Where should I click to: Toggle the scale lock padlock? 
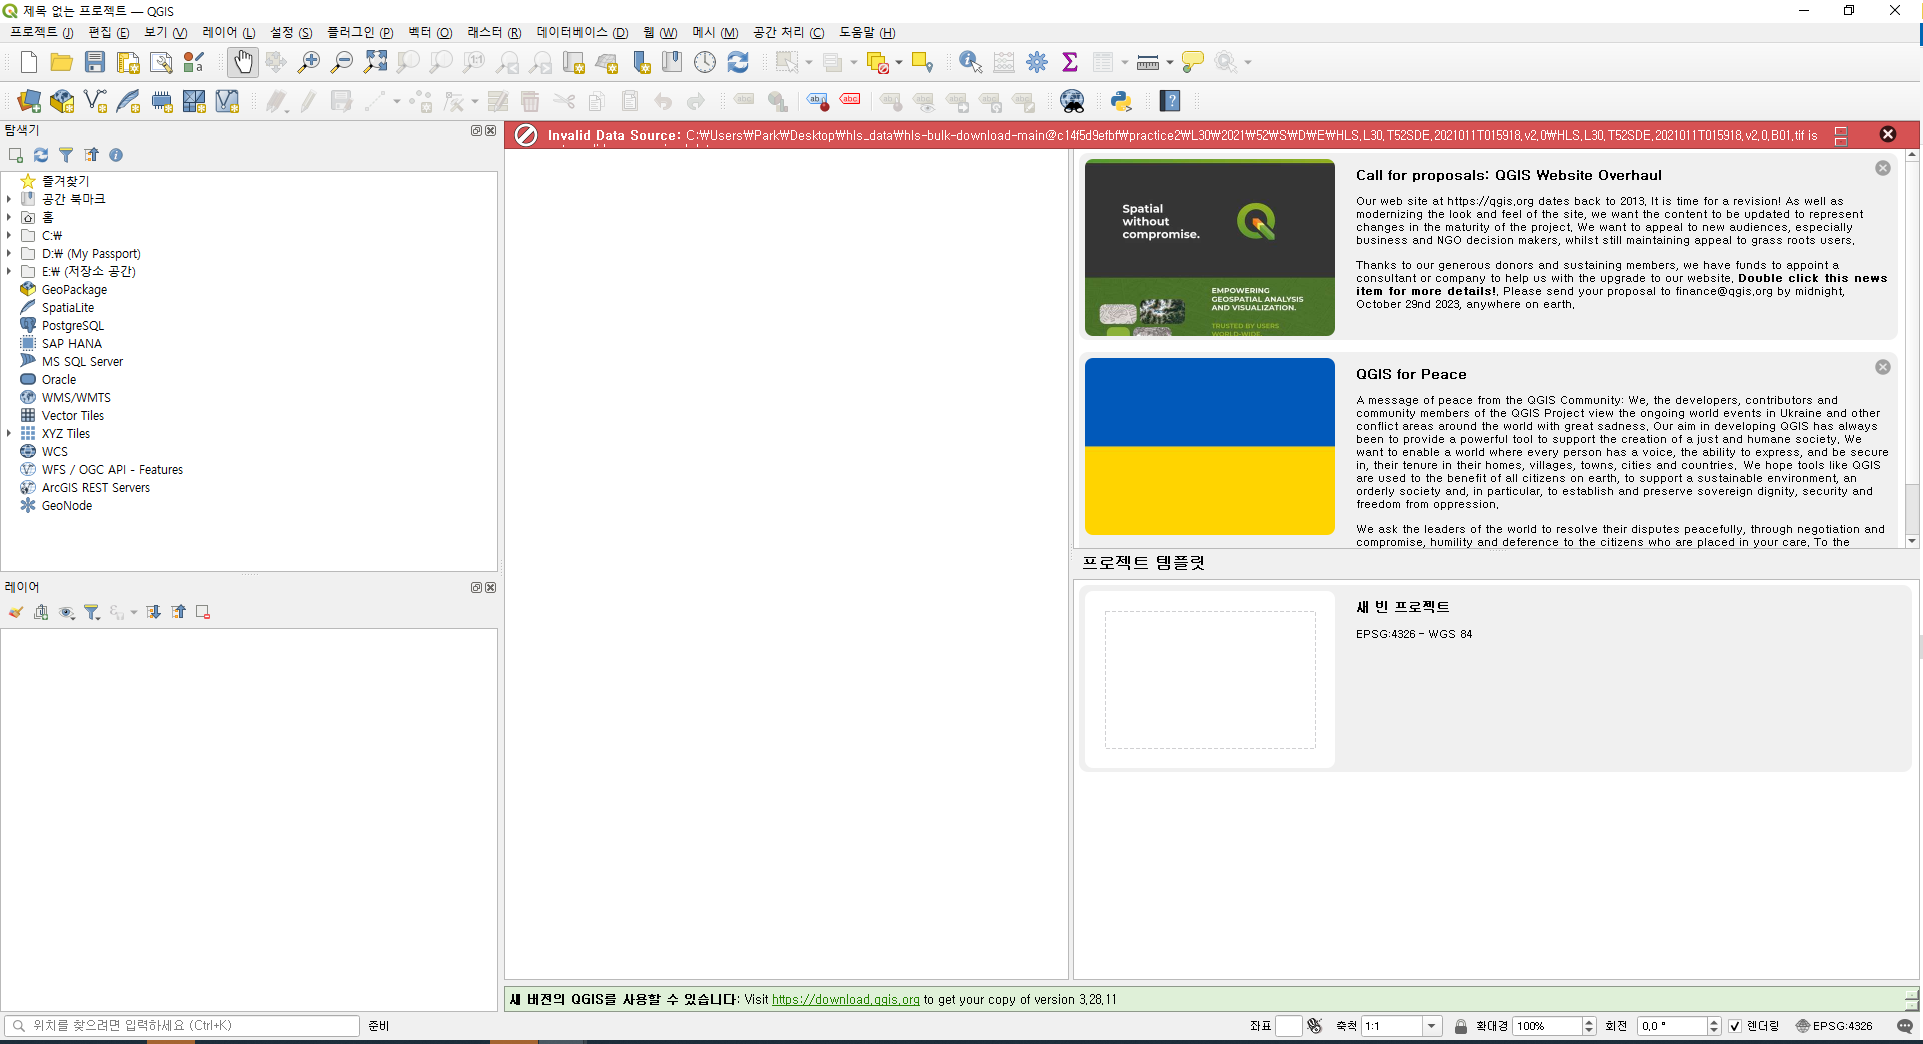coord(1461,1026)
